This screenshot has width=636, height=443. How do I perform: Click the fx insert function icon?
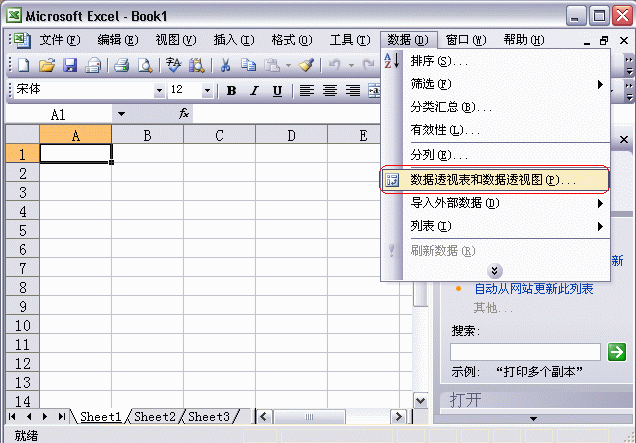tap(184, 114)
